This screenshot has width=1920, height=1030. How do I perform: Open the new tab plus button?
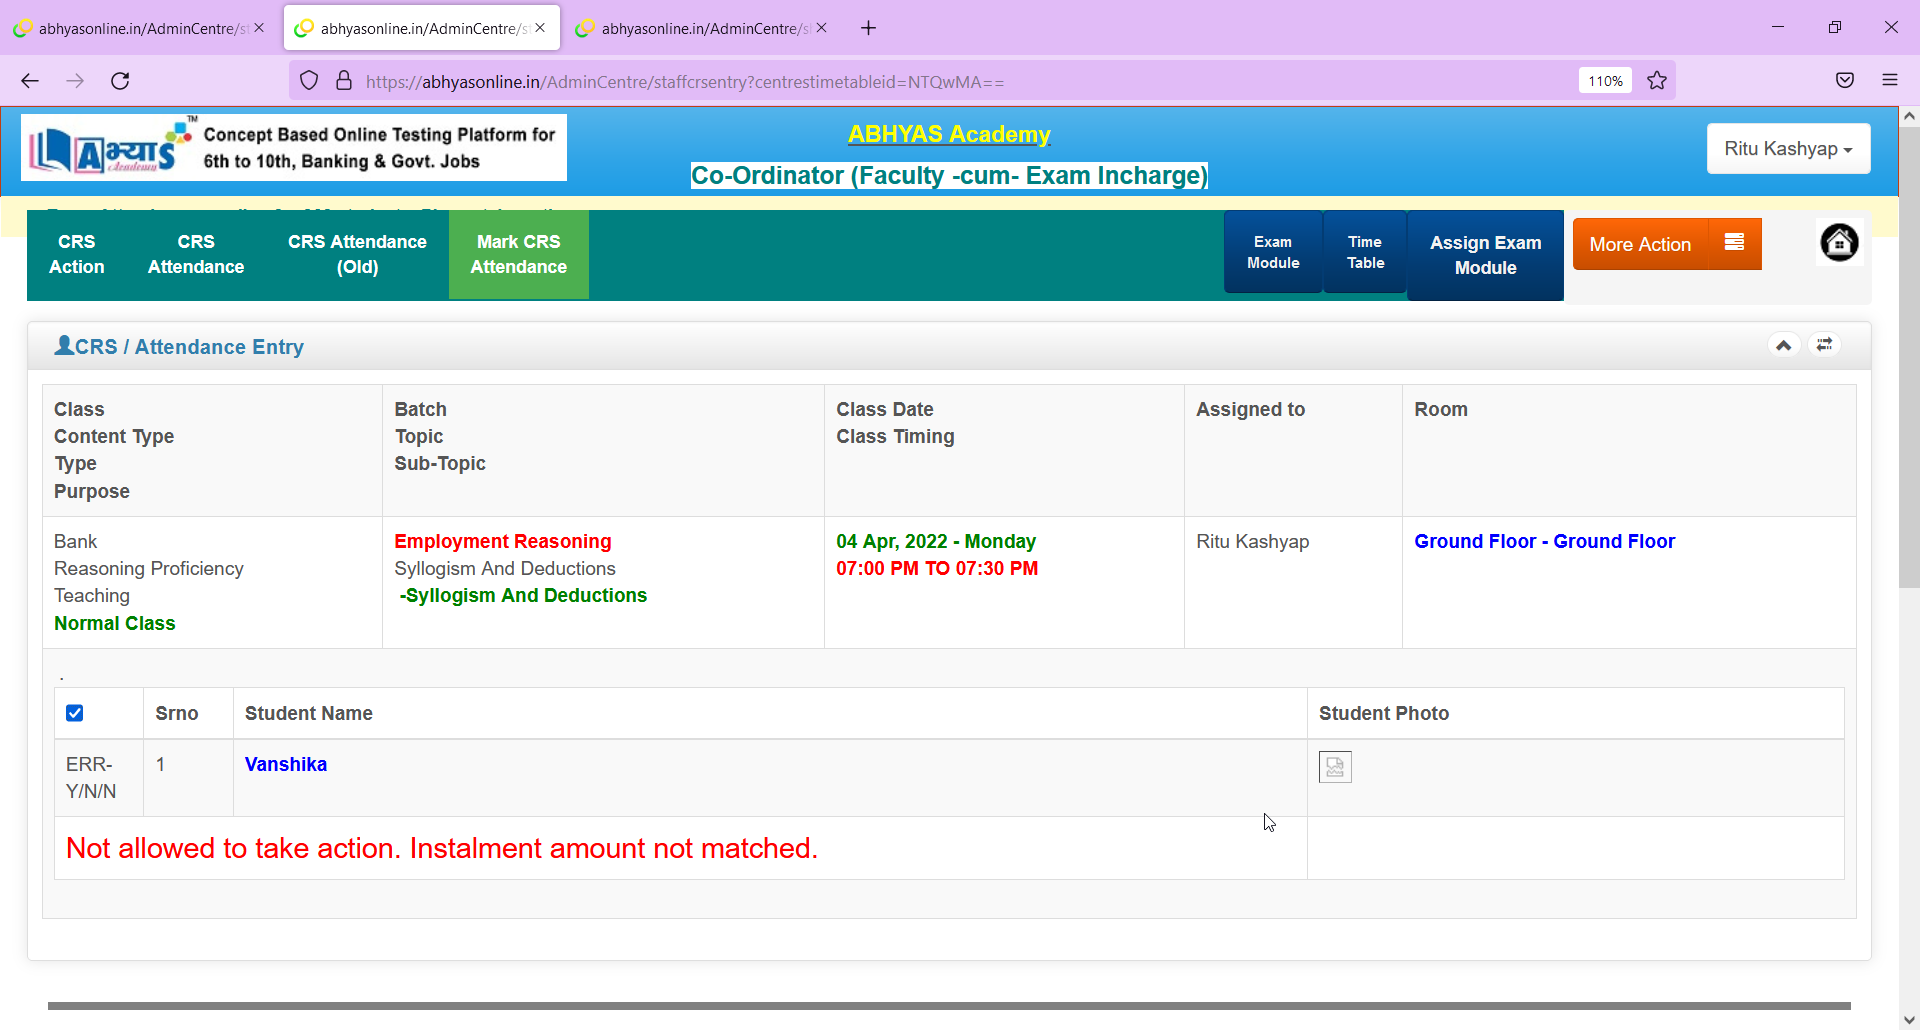868,28
